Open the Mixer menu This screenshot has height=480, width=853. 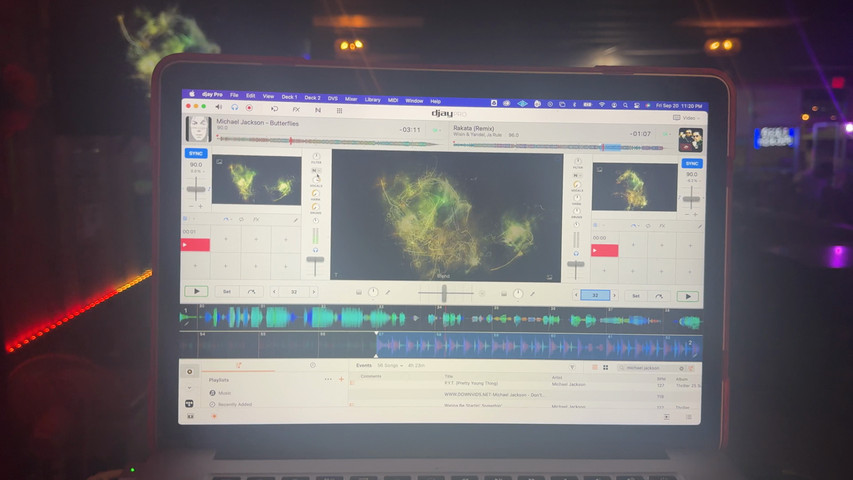[351, 99]
